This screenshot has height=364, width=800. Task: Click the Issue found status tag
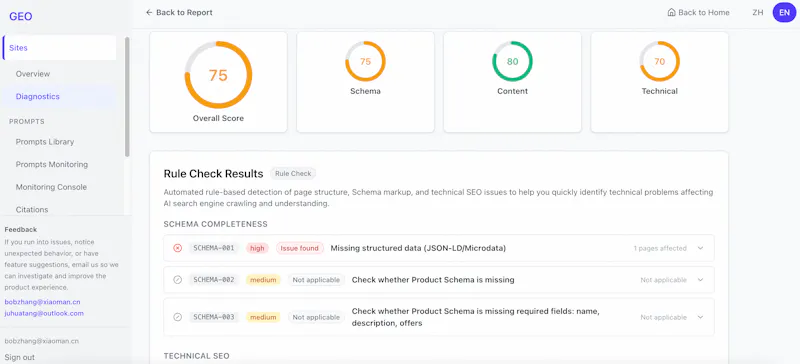tap(300, 248)
